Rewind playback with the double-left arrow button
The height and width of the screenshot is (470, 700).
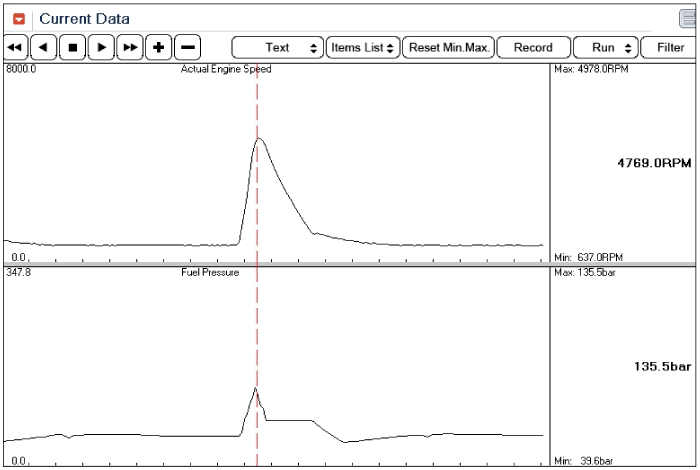click(x=15, y=47)
